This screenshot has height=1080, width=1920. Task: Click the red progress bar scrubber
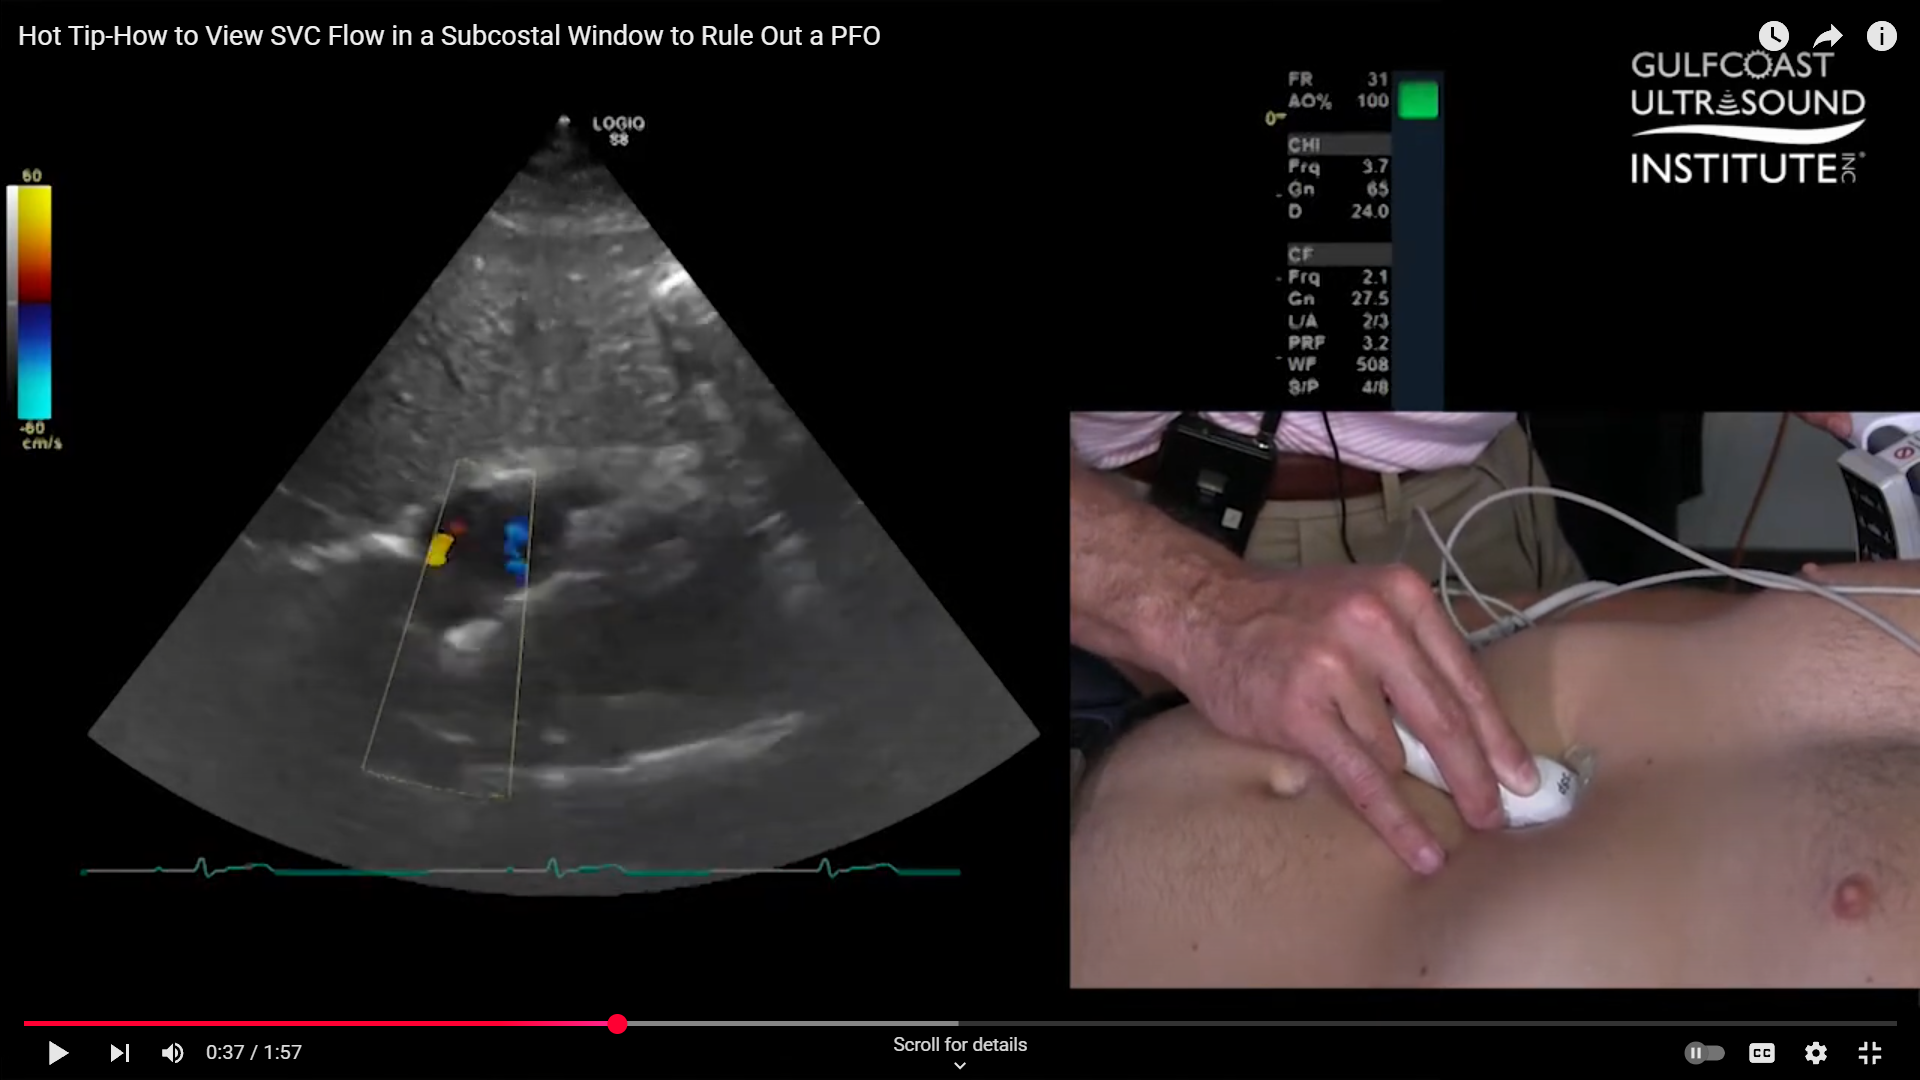[617, 1023]
